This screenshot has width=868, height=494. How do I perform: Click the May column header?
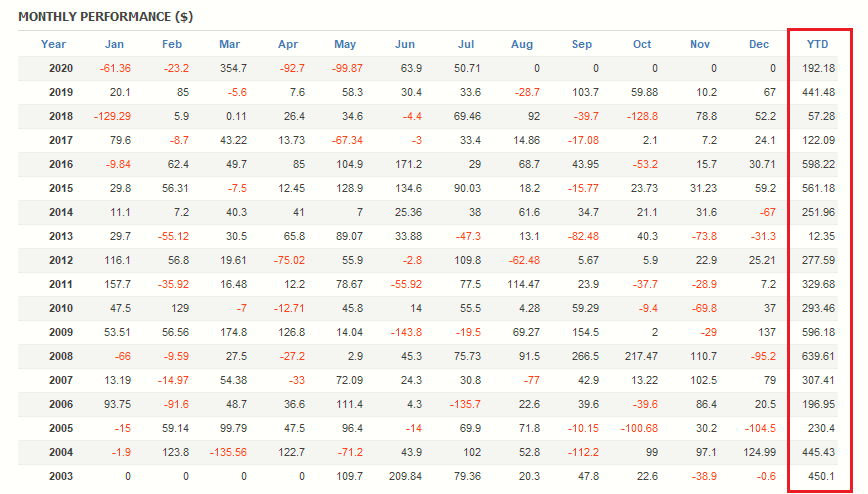coord(345,44)
